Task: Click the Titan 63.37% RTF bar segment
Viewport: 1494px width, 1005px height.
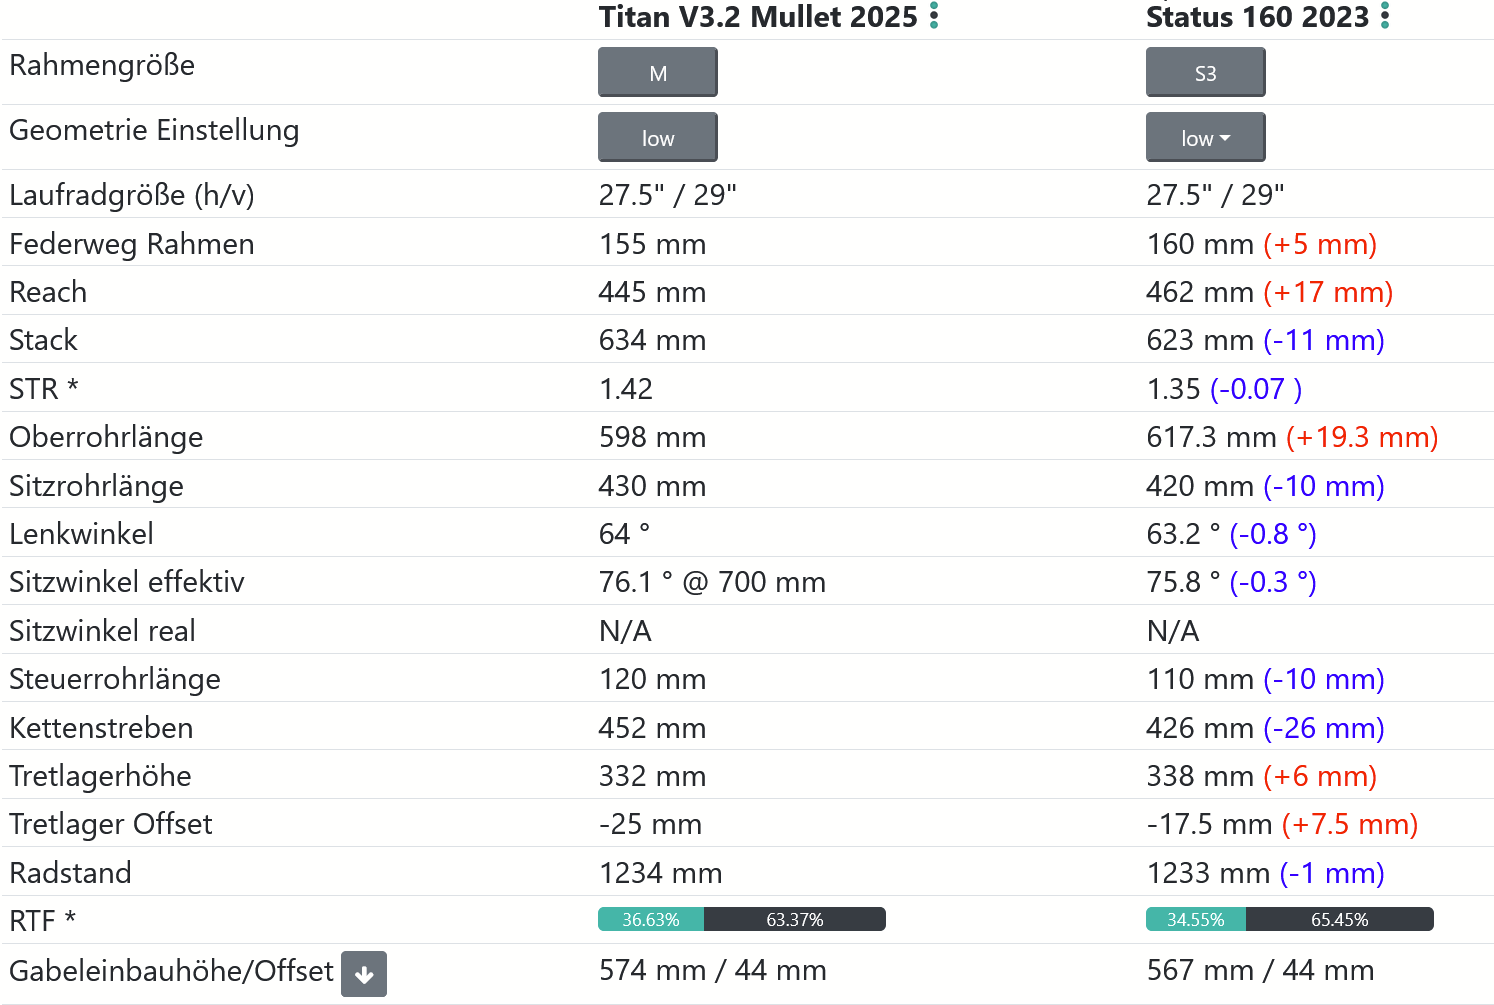Action: [795, 920]
